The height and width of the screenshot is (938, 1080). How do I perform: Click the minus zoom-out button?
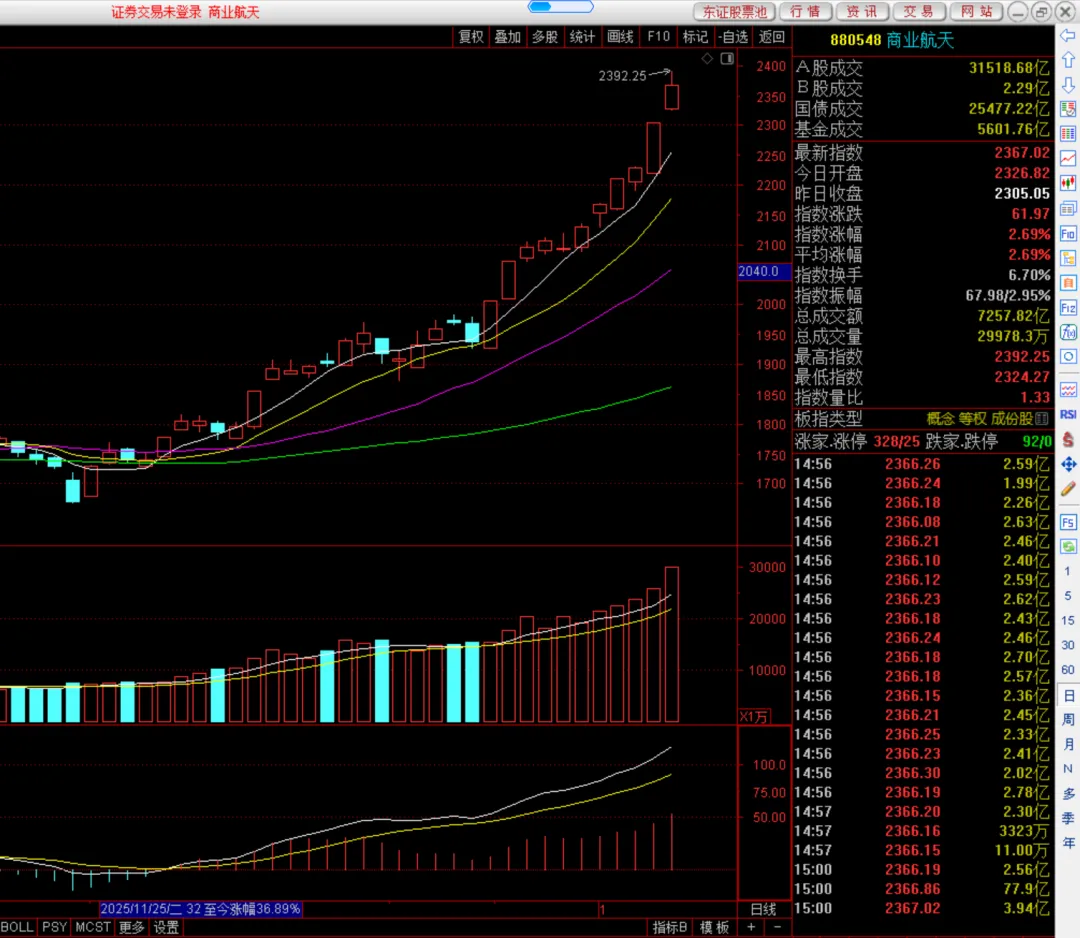click(x=778, y=927)
